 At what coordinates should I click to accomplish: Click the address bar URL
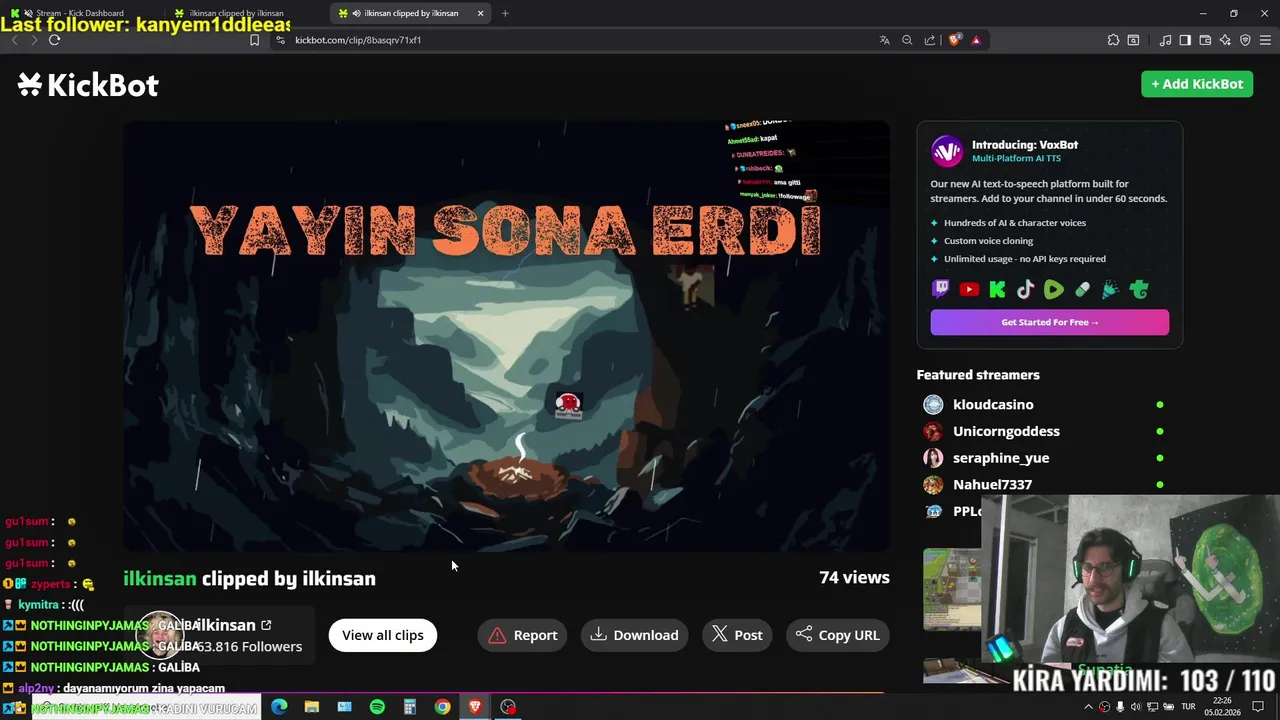pos(358,40)
